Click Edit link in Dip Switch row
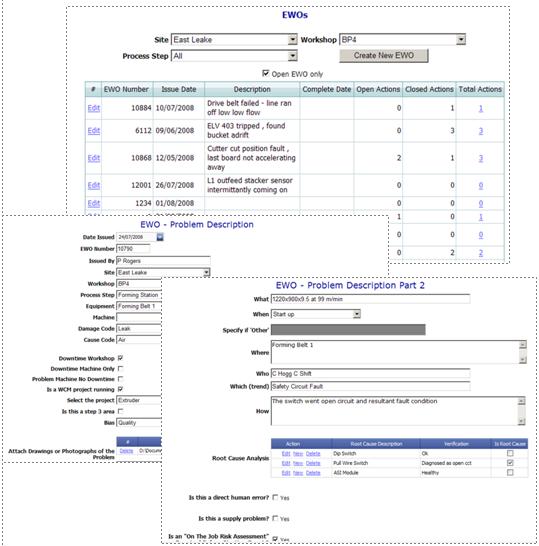Screen dimensions: 539x546 point(286,453)
